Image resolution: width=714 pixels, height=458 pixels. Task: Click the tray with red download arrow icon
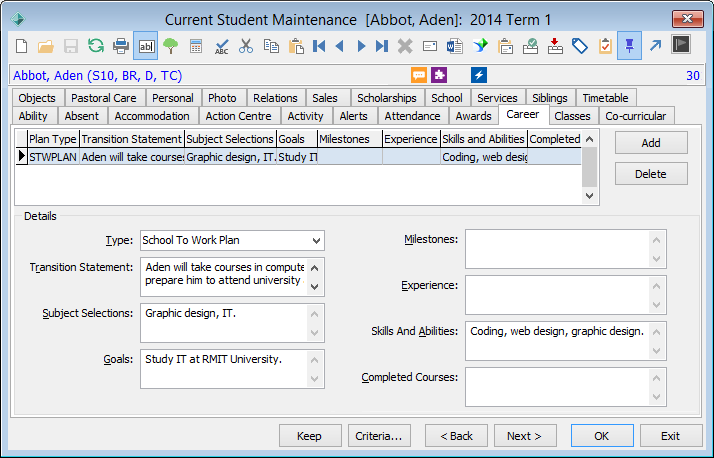tap(555, 46)
